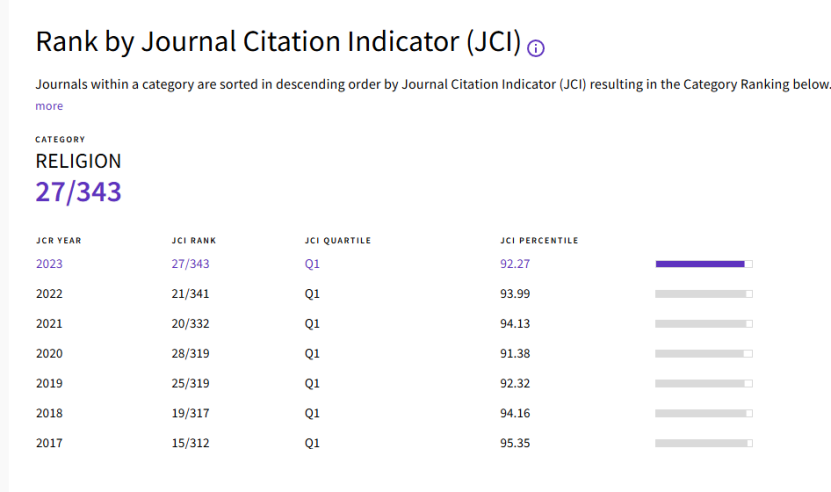Click the 20/332 rank for 2021
Screen dimensions: 831x492
(190, 324)
